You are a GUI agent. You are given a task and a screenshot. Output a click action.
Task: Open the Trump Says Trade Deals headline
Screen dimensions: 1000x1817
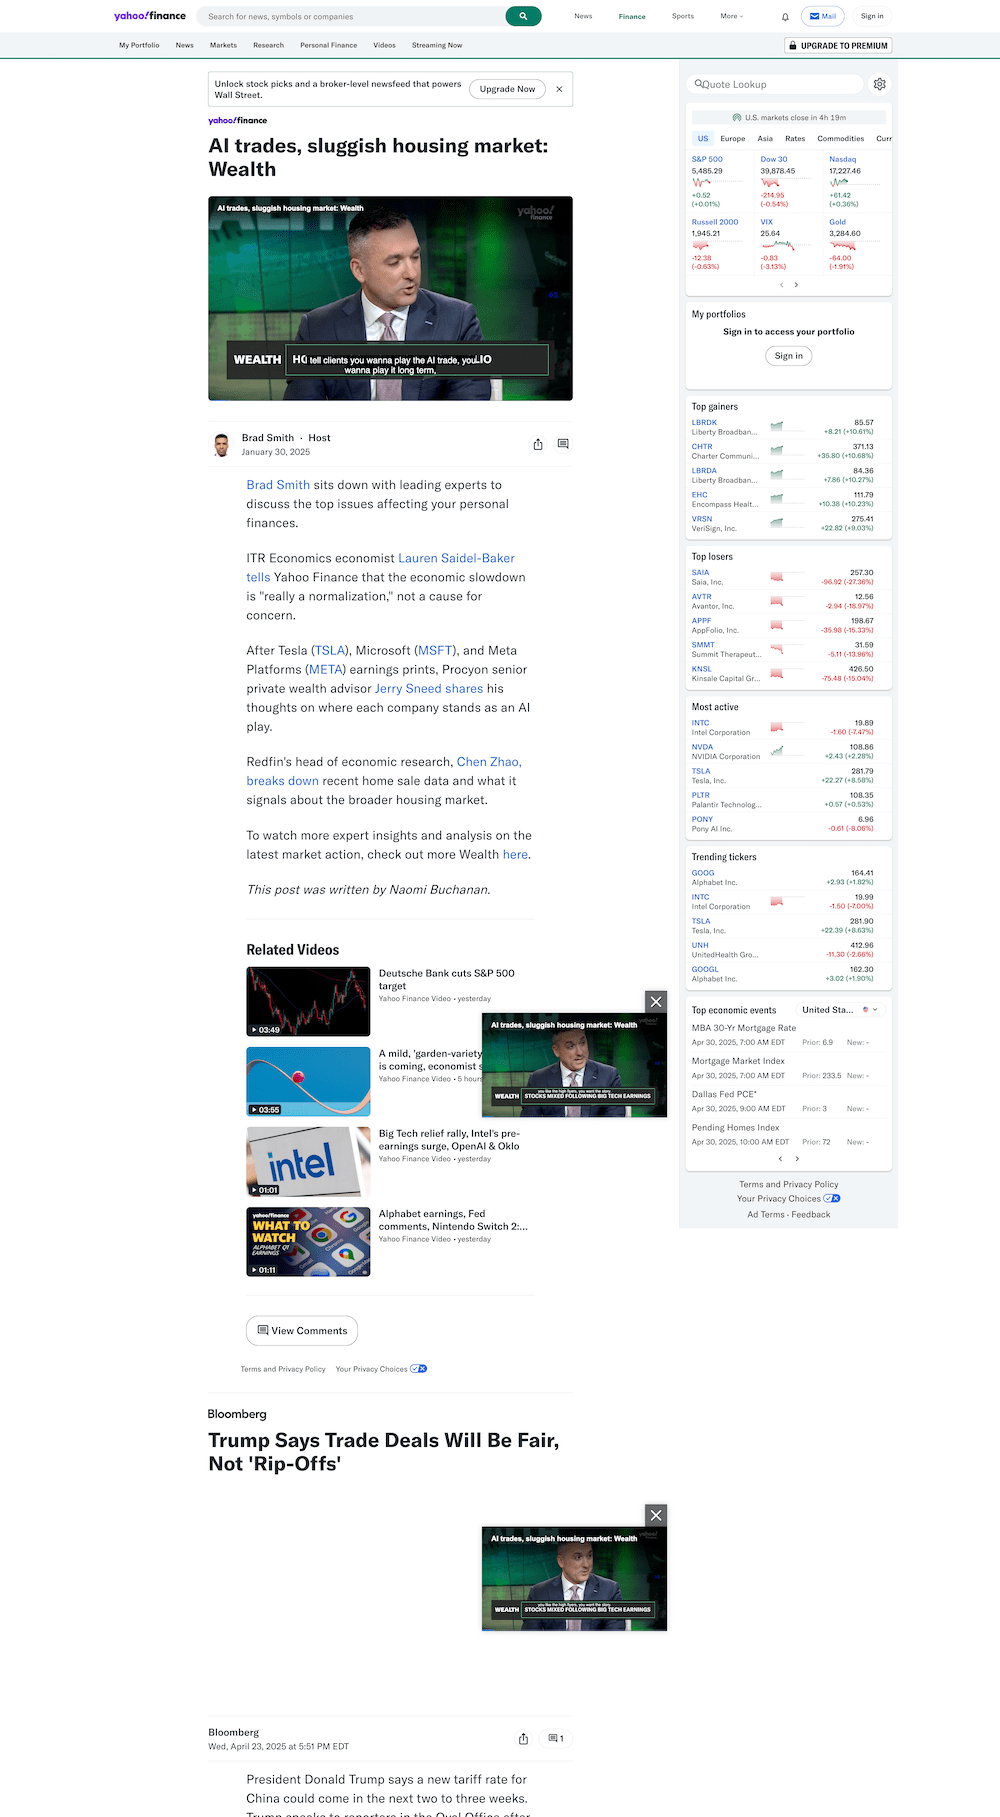[x=384, y=1452]
